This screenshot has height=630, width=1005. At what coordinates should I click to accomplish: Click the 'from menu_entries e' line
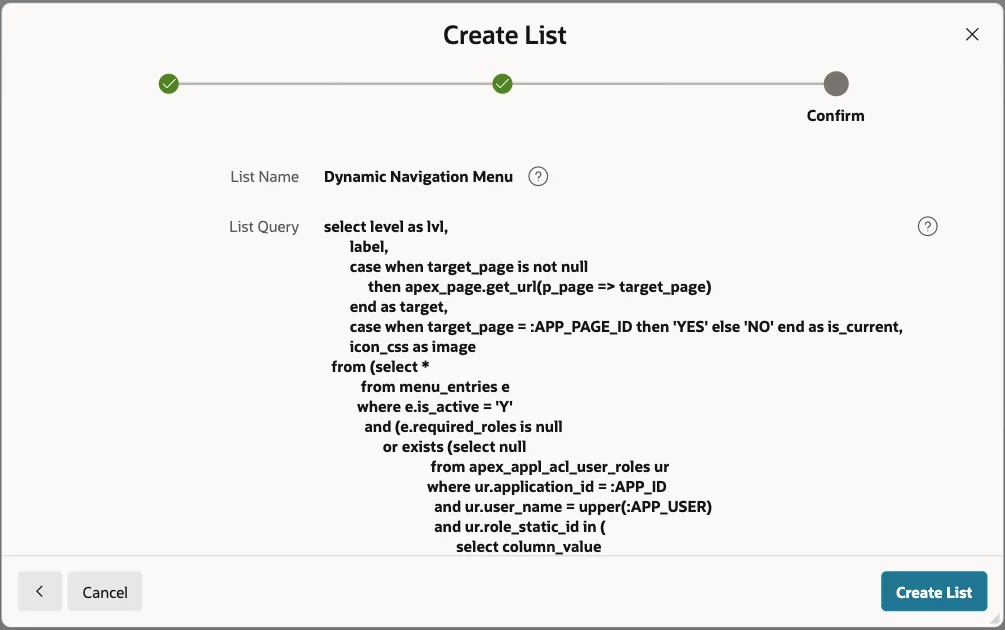point(435,386)
